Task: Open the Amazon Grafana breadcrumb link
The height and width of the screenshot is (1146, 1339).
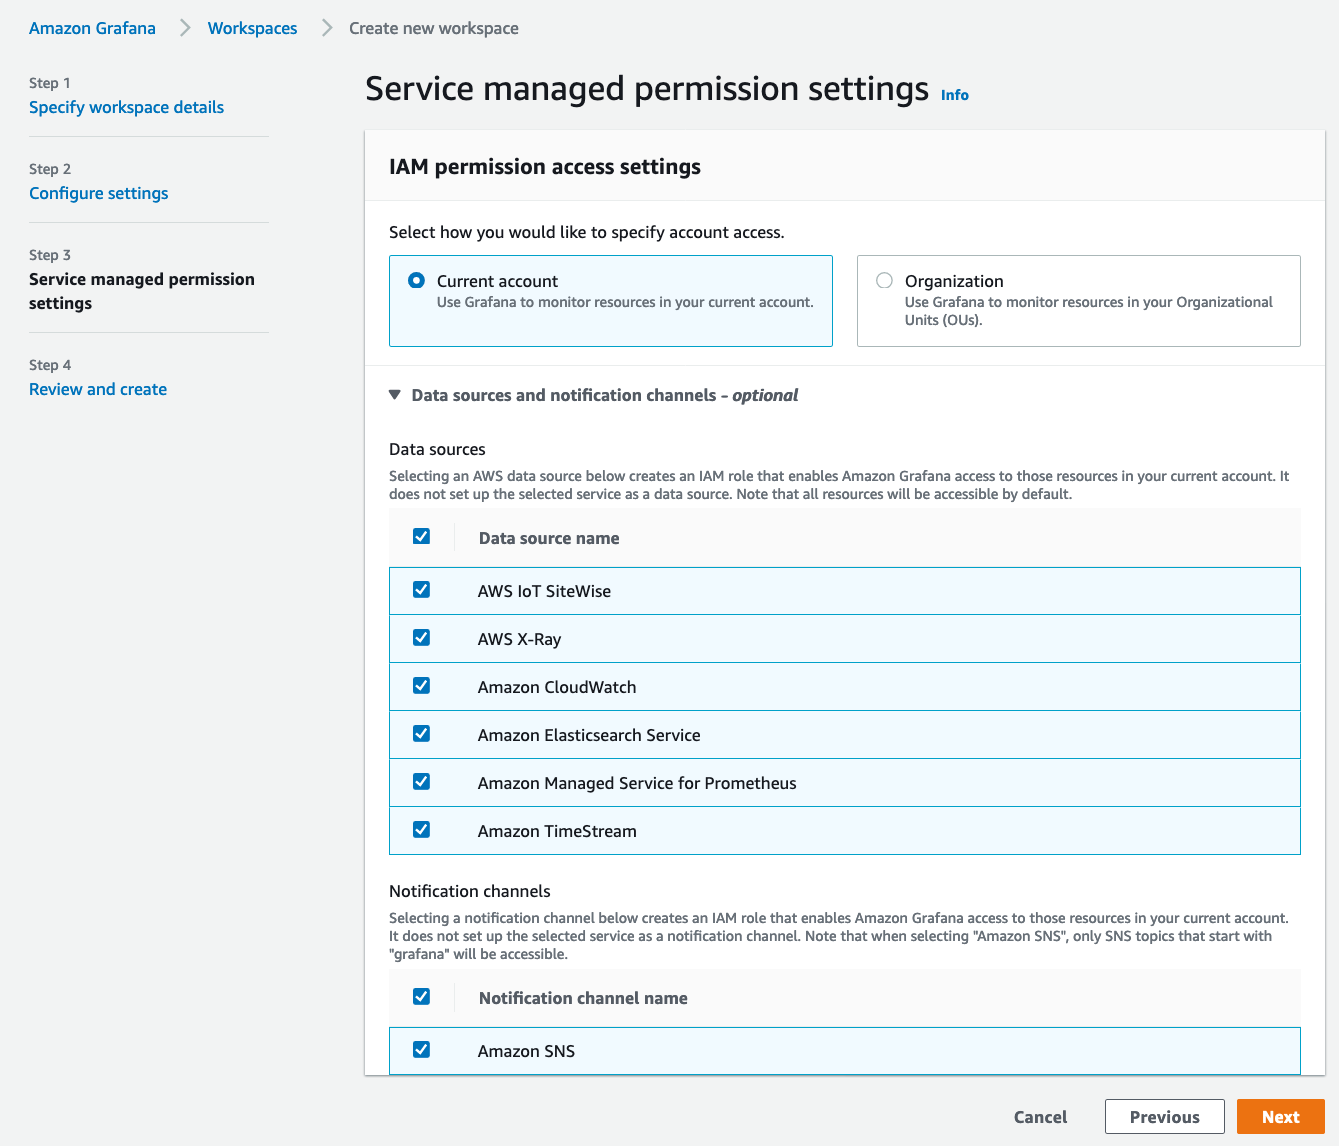Action: pyautogui.click(x=92, y=28)
